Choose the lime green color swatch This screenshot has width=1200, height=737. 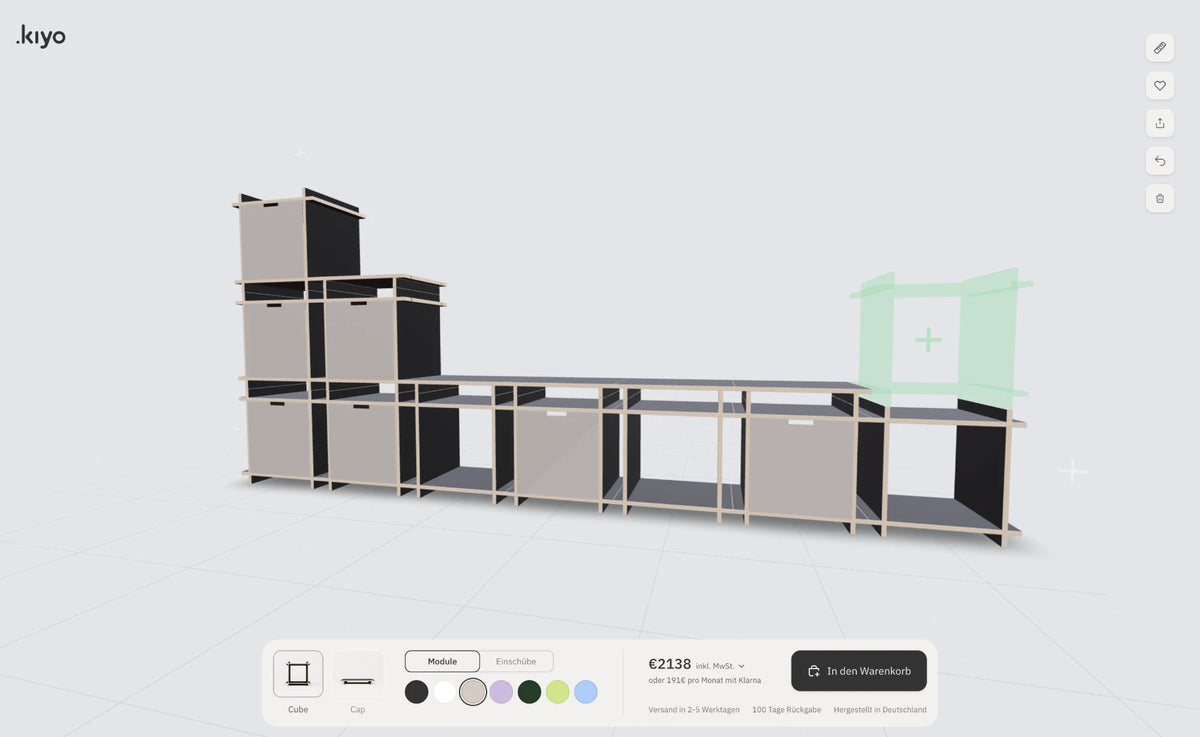point(557,692)
